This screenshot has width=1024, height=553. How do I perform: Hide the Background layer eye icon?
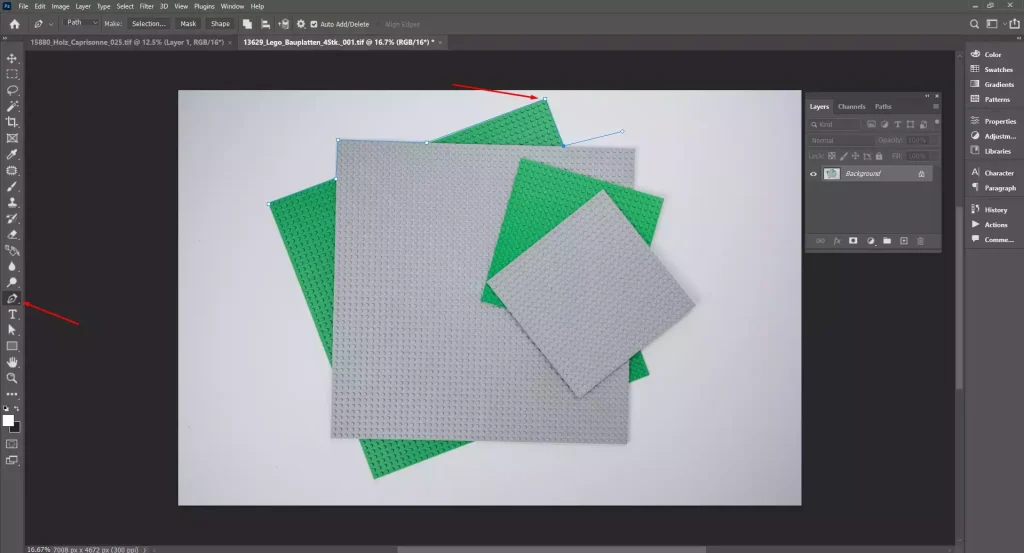(814, 174)
